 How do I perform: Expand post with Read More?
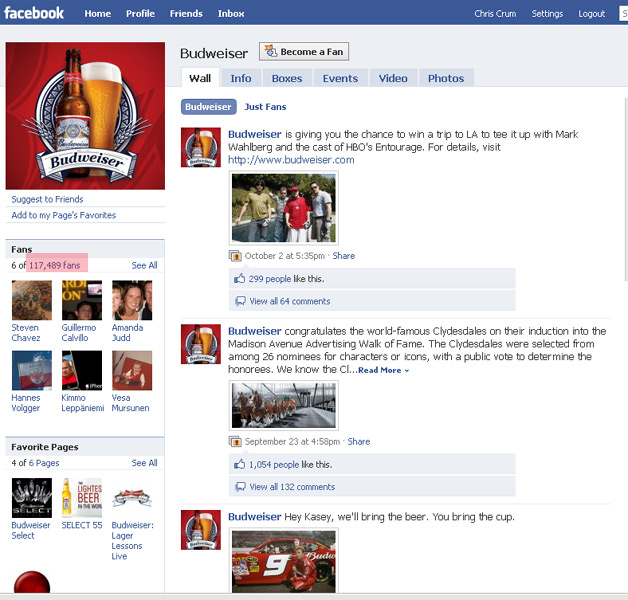382,371
